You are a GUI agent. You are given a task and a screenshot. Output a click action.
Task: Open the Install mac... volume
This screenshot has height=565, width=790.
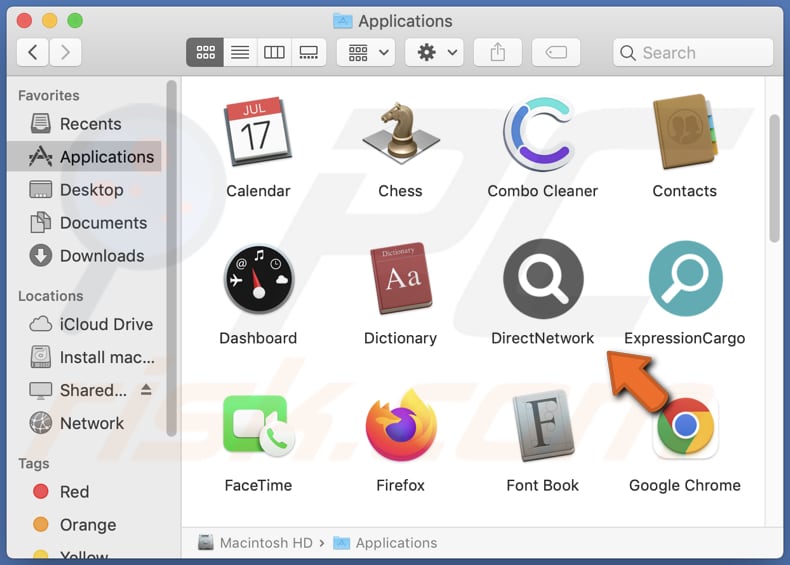click(84, 357)
